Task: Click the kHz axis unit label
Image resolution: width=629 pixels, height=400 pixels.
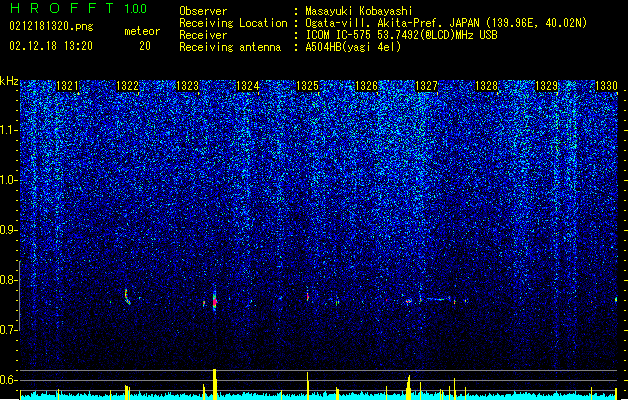Action: (9, 81)
